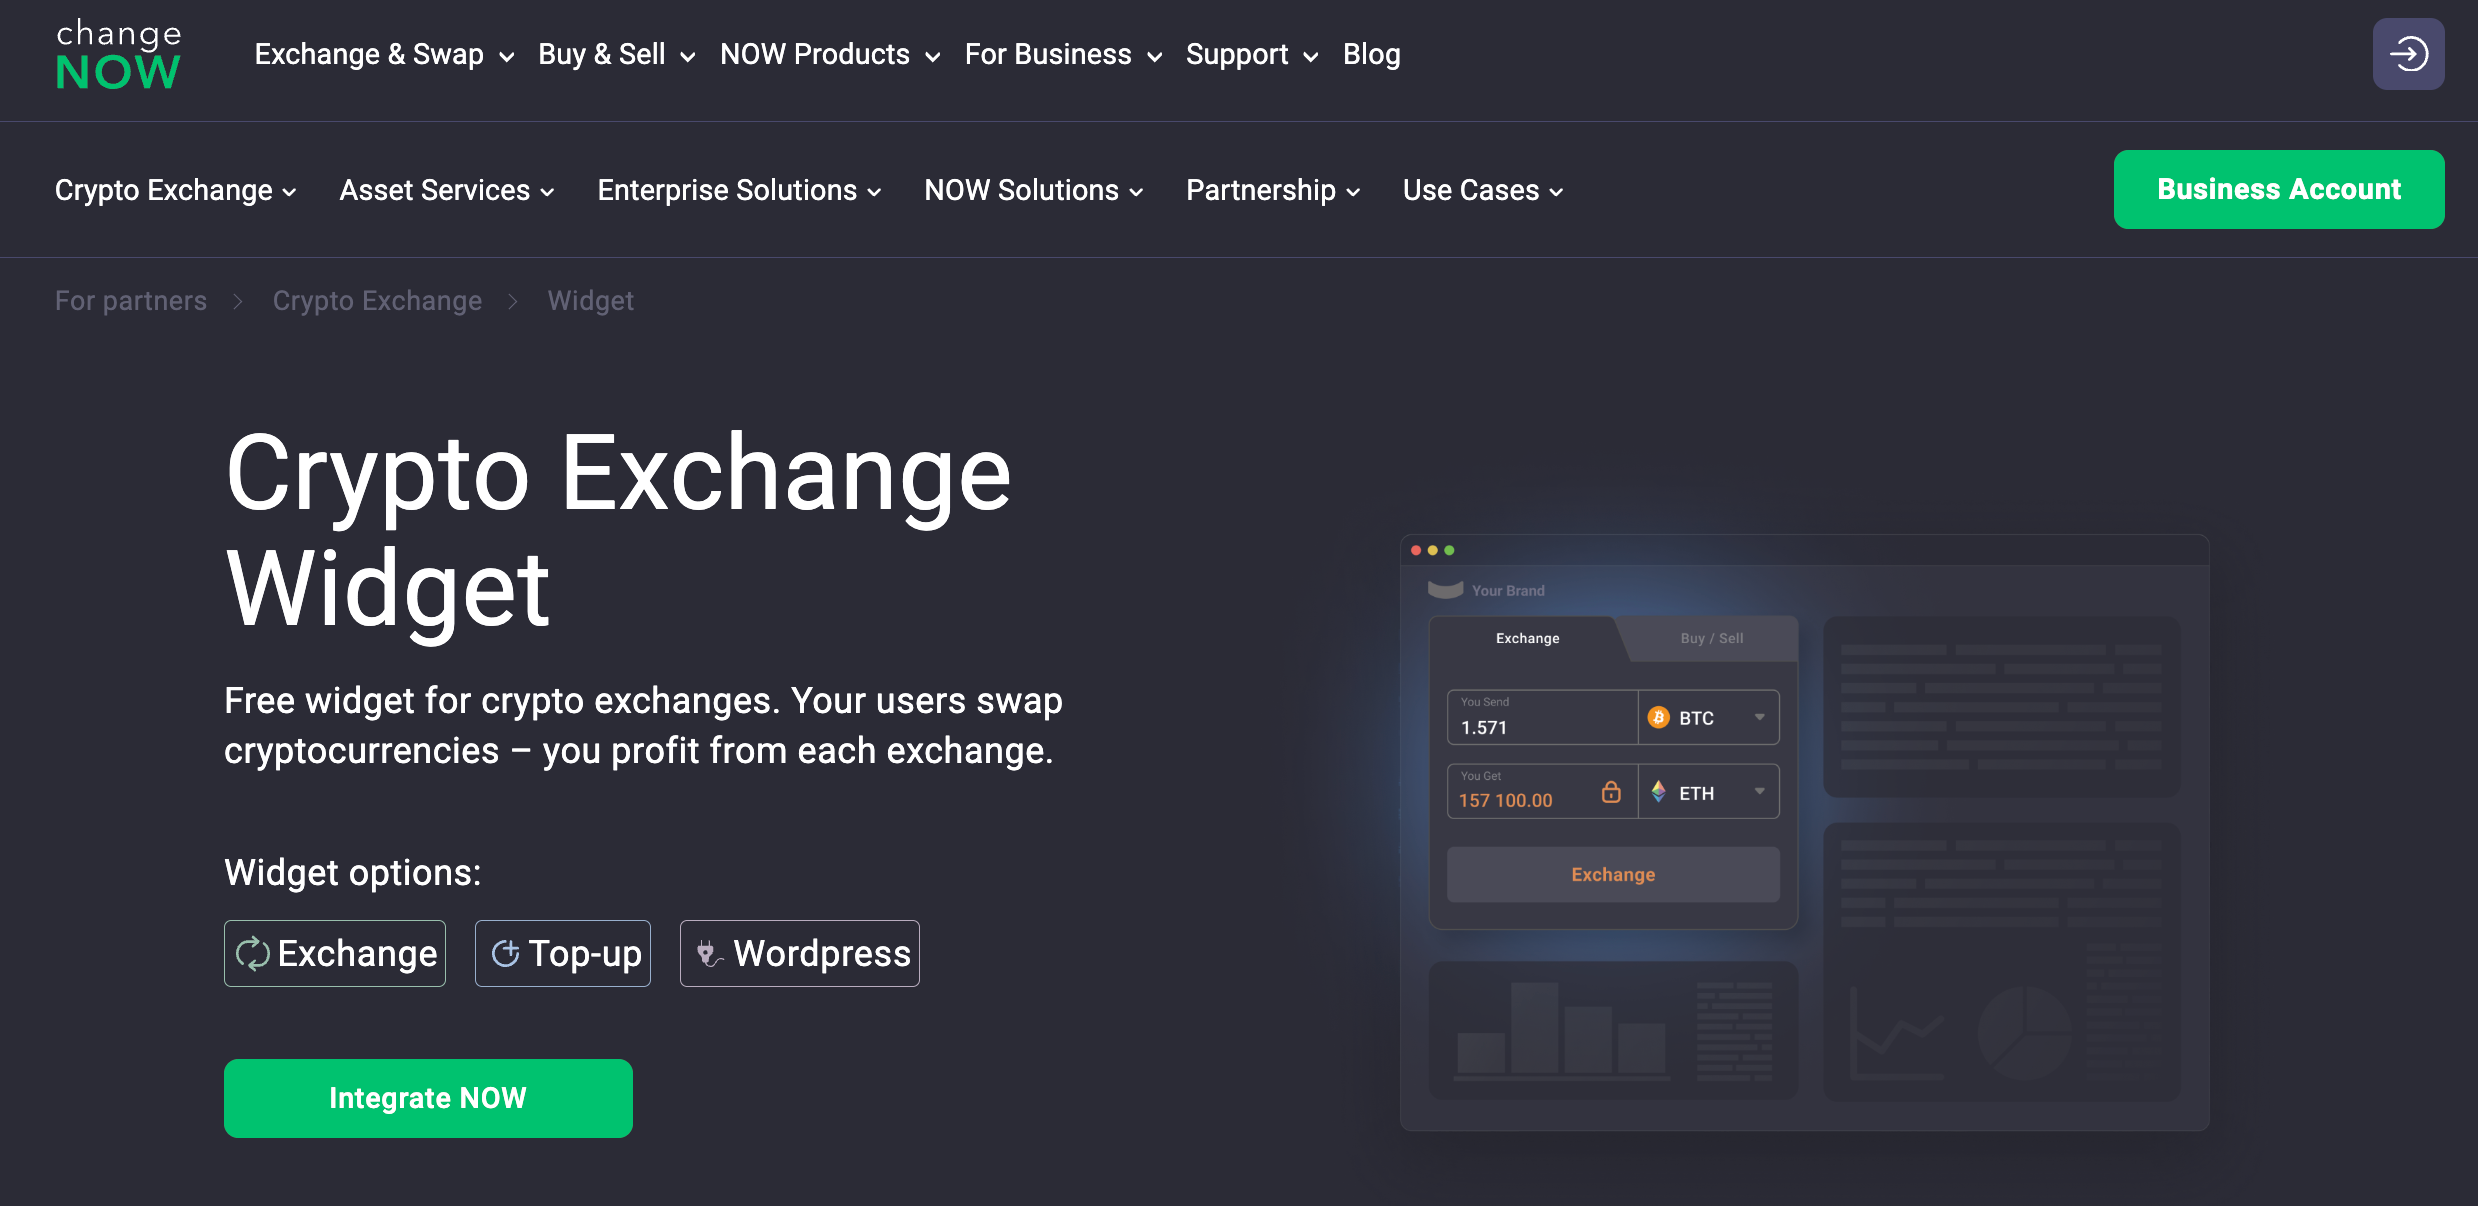Expand the NOW Solutions menu
The image size is (2478, 1206).
[1031, 190]
